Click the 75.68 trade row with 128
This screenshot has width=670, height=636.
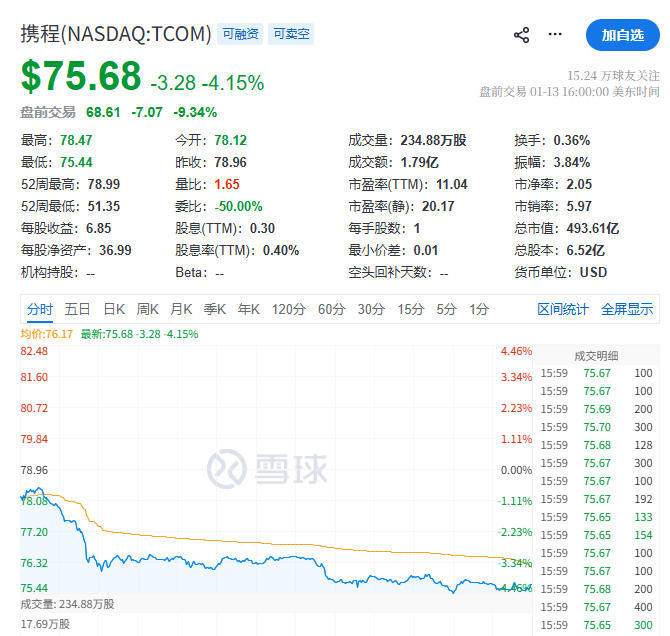pyautogui.click(x=597, y=445)
